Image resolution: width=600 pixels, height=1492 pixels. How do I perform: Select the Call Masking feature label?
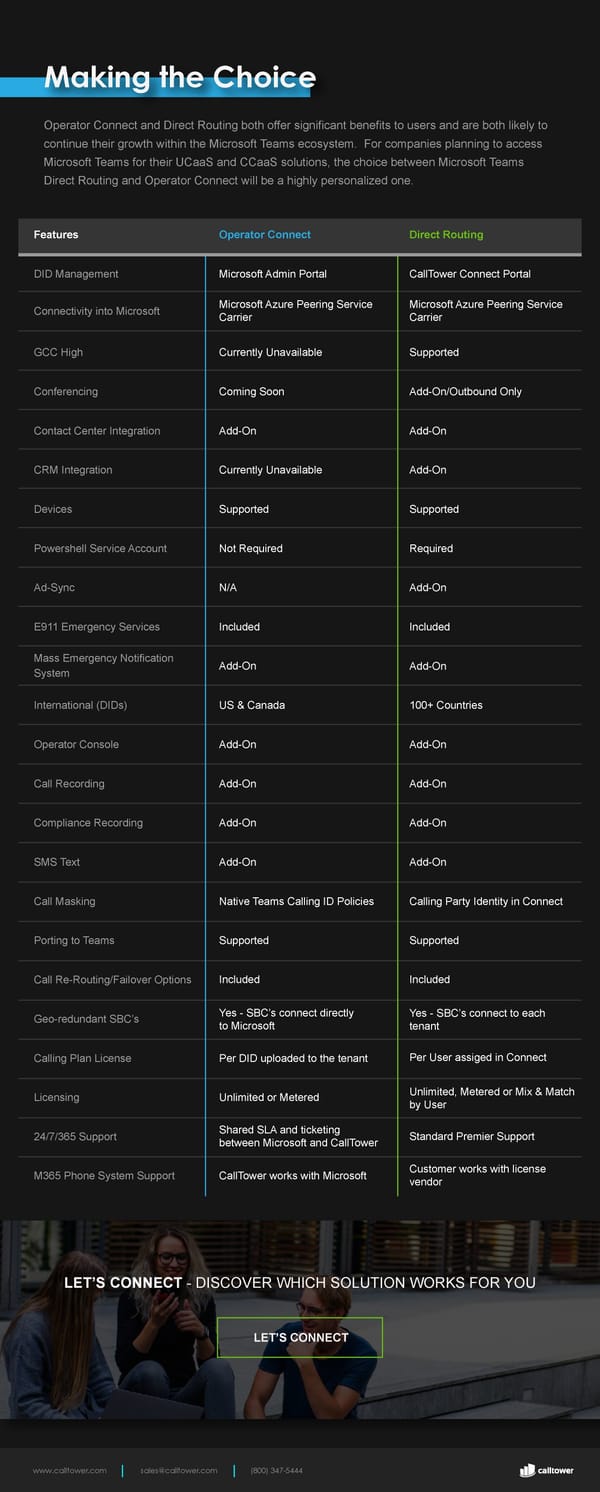(x=65, y=901)
